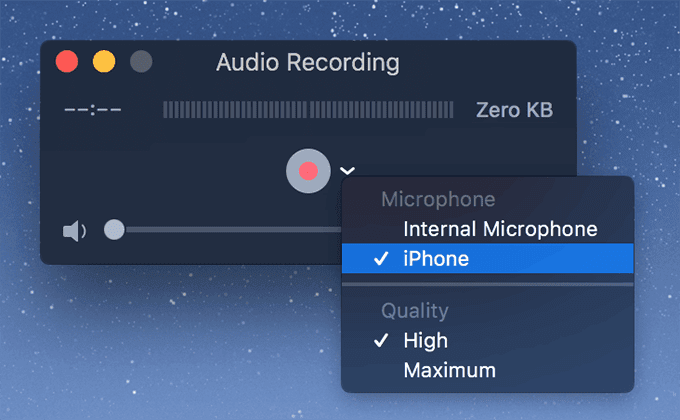Start recording with the red record button
The image size is (680, 420).
pyautogui.click(x=308, y=171)
